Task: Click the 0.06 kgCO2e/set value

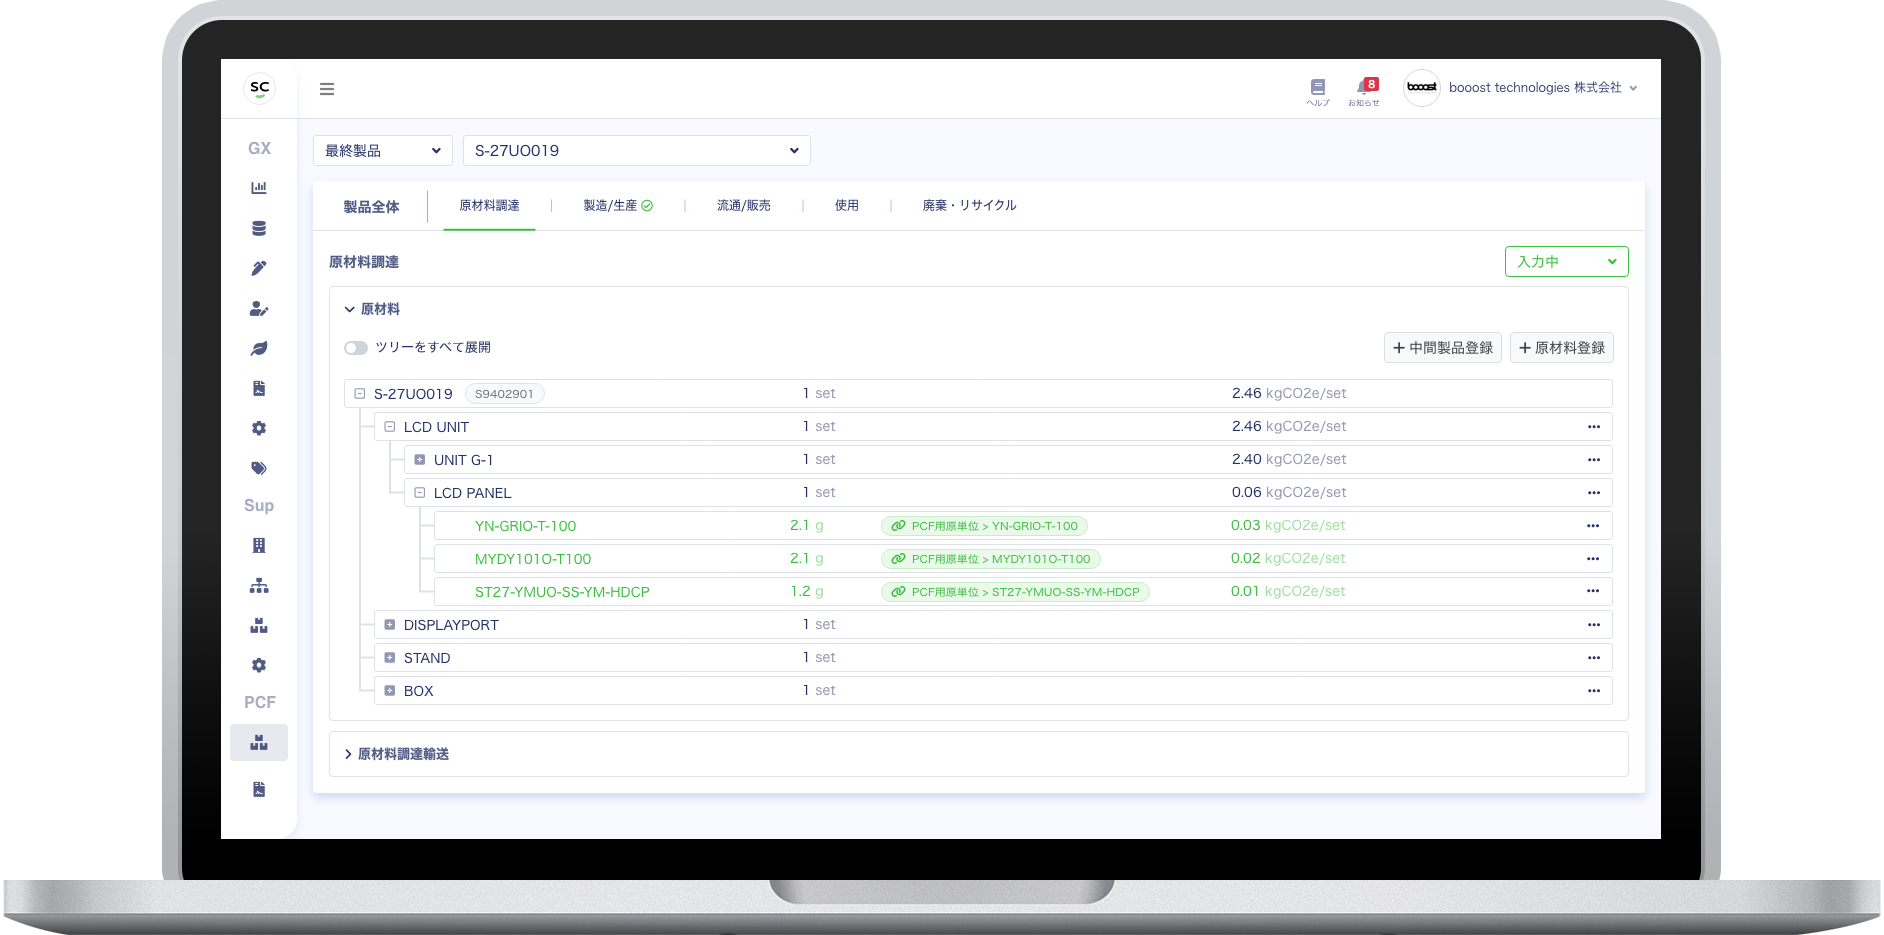Action: click(x=1289, y=492)
